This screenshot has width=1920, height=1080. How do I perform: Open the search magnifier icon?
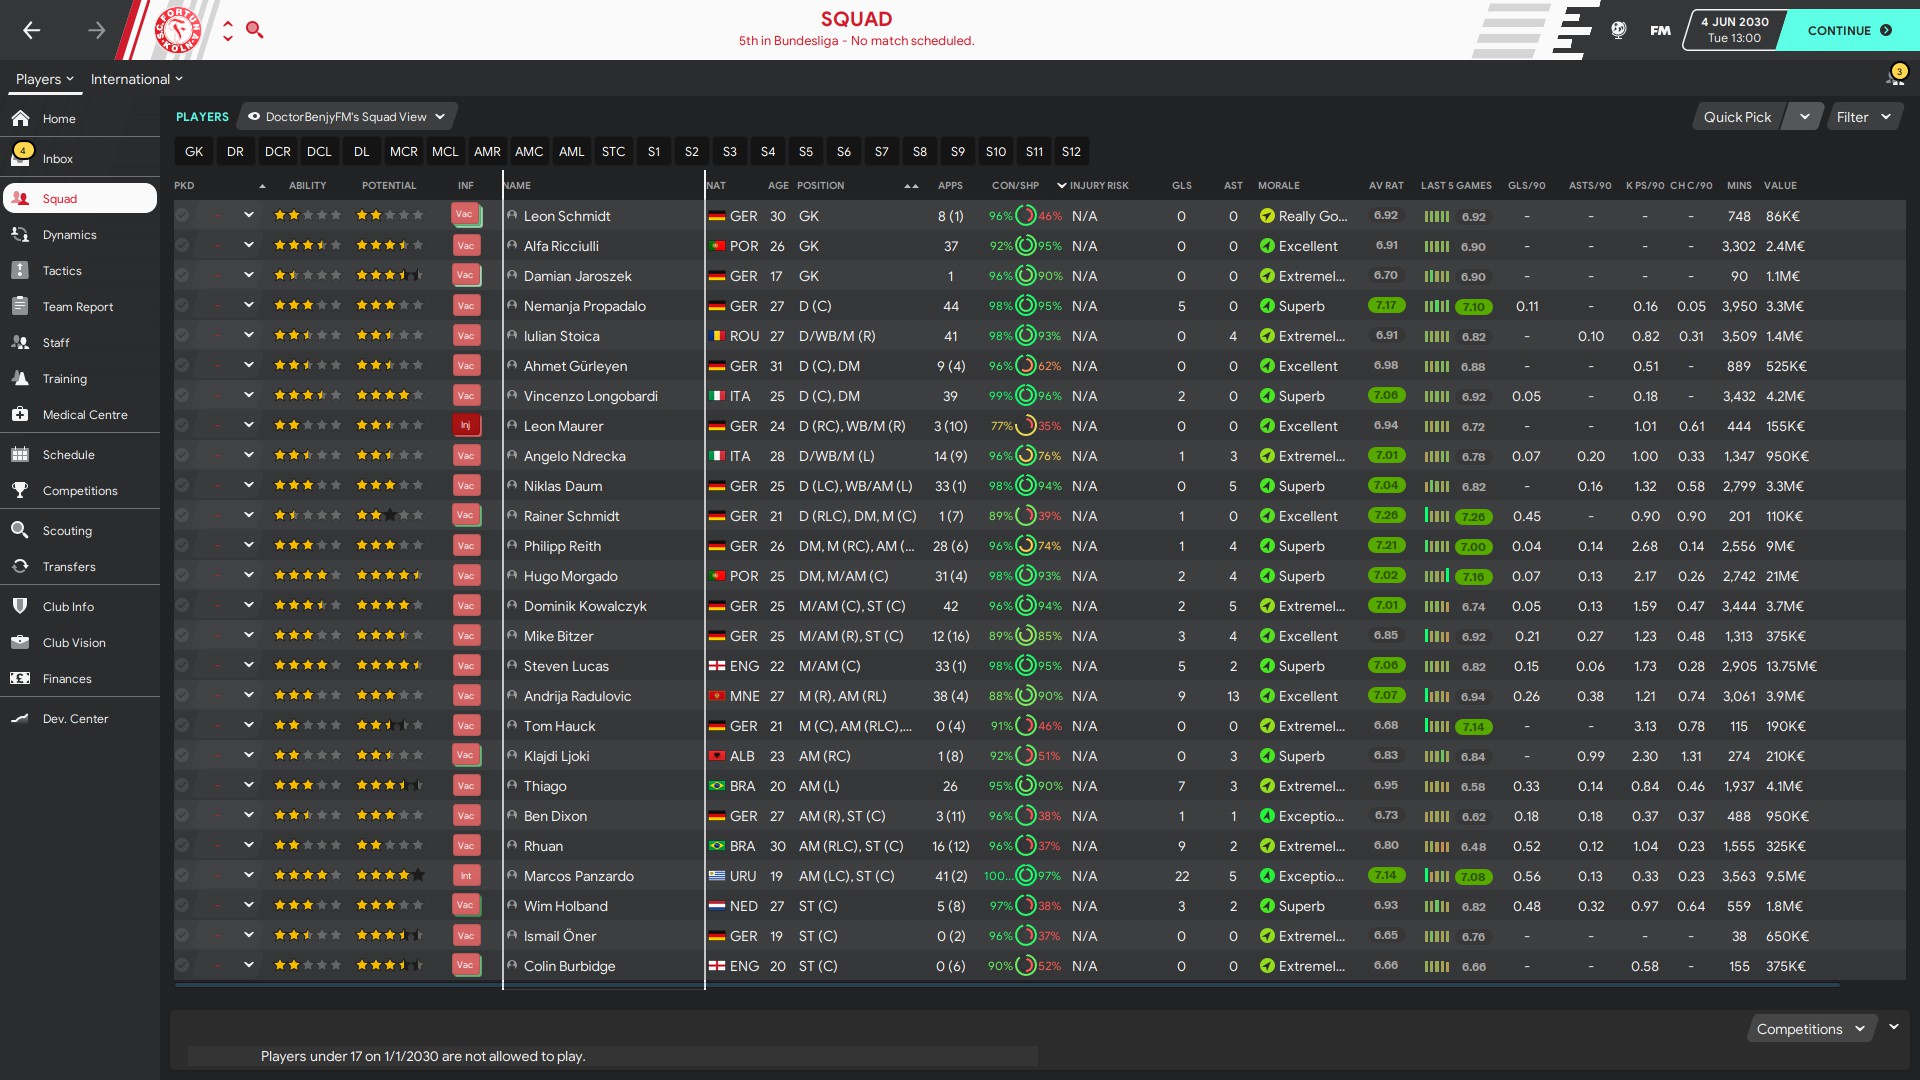point(255,30)
